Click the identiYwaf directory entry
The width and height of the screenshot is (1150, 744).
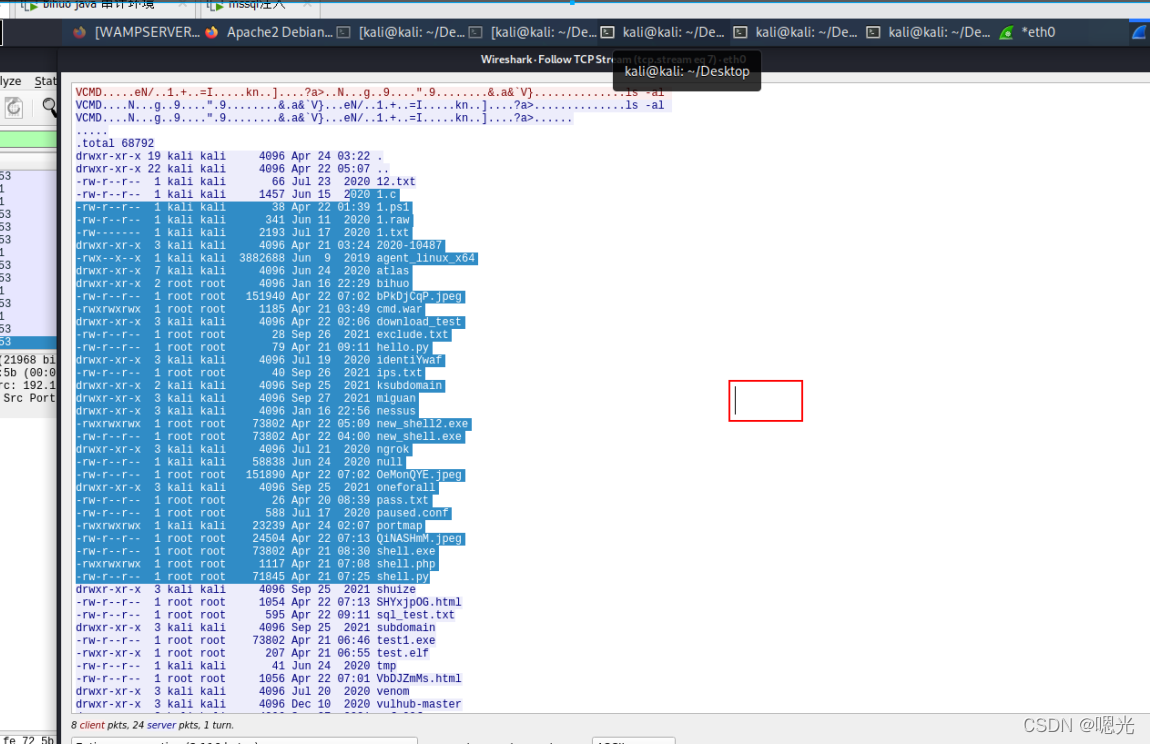coord(409,360)
